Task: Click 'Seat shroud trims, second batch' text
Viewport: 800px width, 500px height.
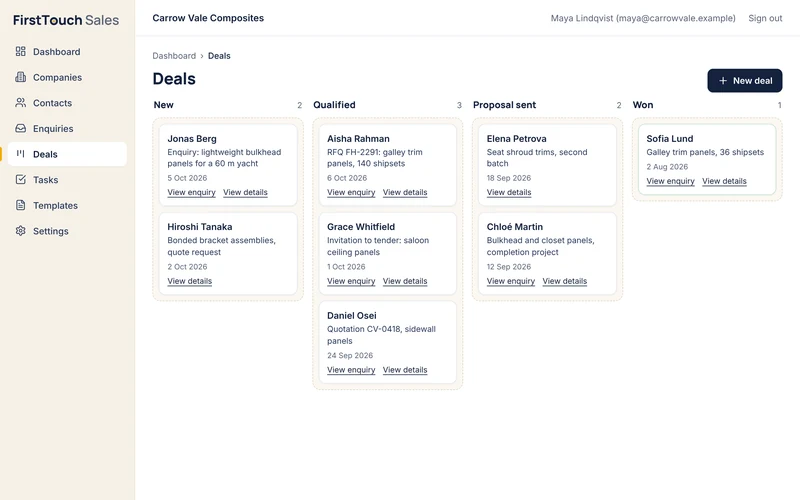Action: [537, 158]
